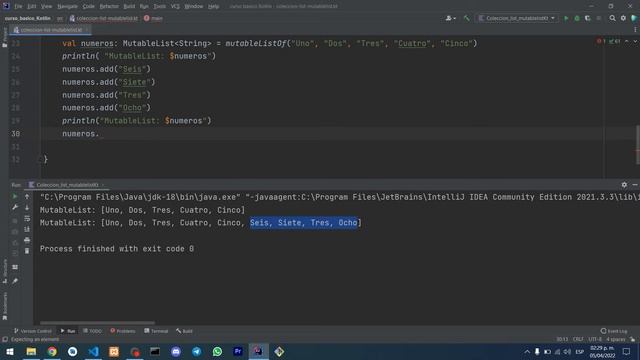Screen dimensions: 640x360
Task: Open the TODO tool window
Action: 92,331
